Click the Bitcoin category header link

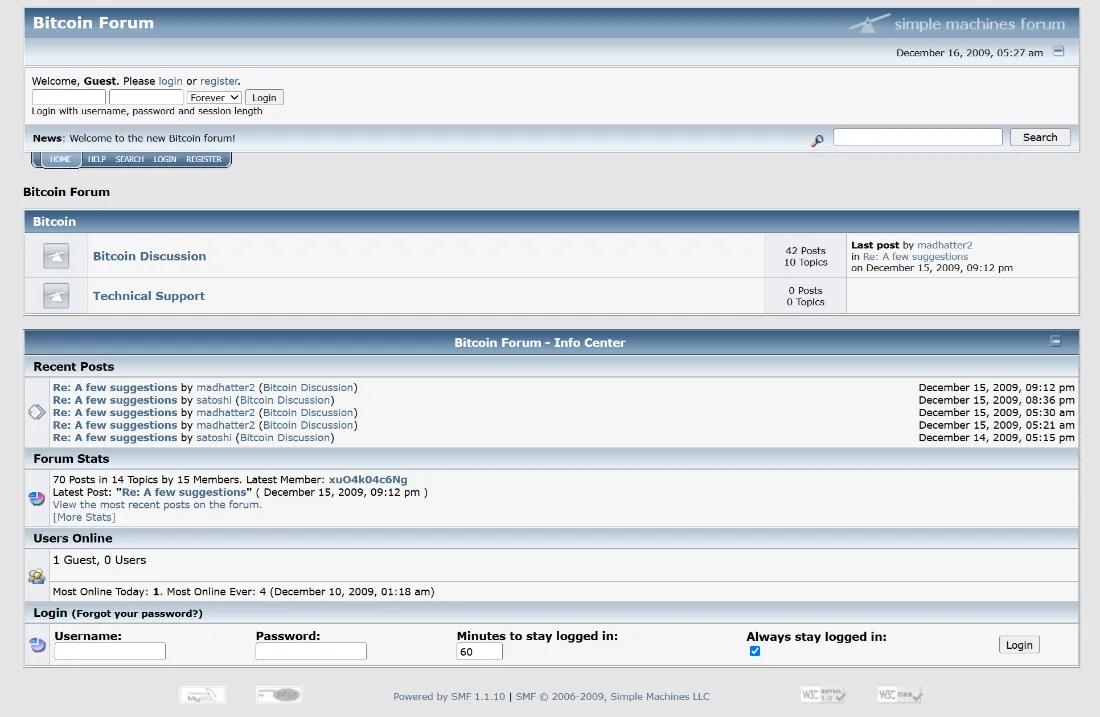coord(54,222)
